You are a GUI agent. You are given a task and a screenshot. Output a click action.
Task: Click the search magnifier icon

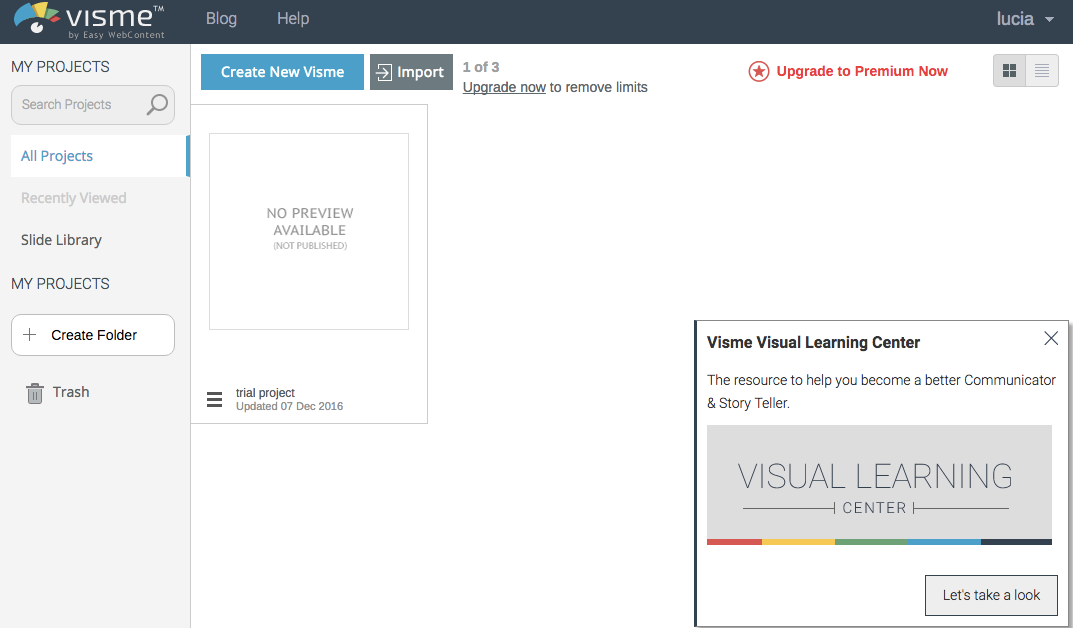click(x=157, y=105)
